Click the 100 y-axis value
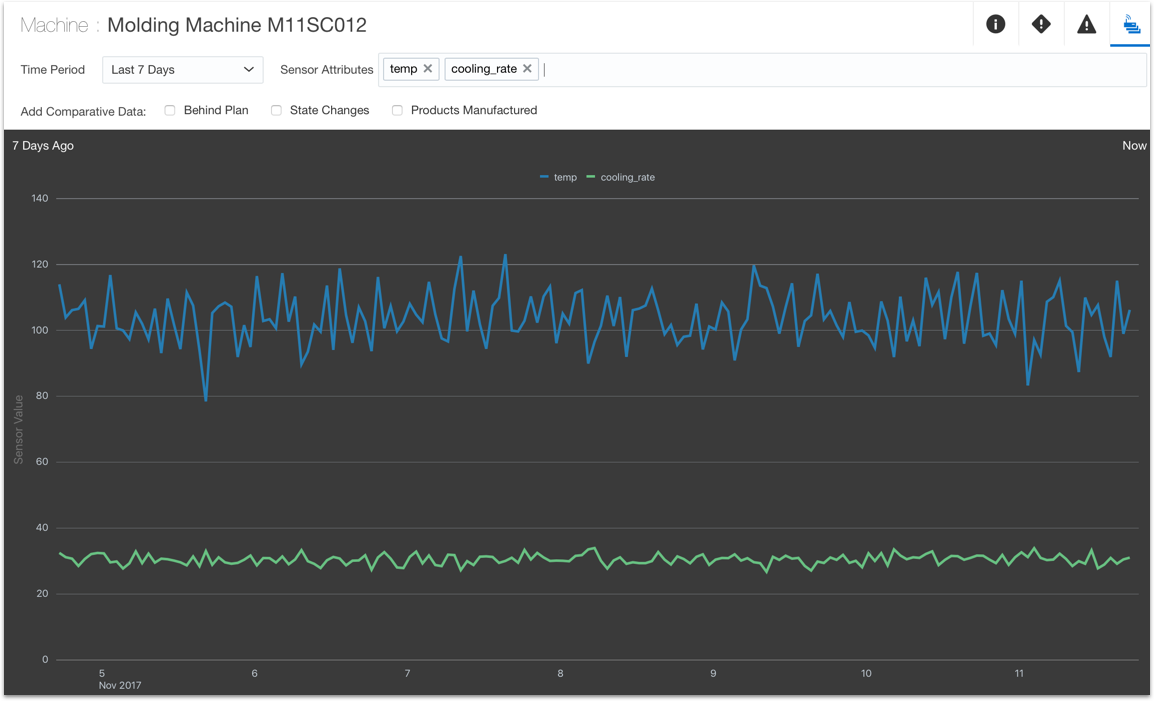1154x701 pixels. tap(40, 330)
